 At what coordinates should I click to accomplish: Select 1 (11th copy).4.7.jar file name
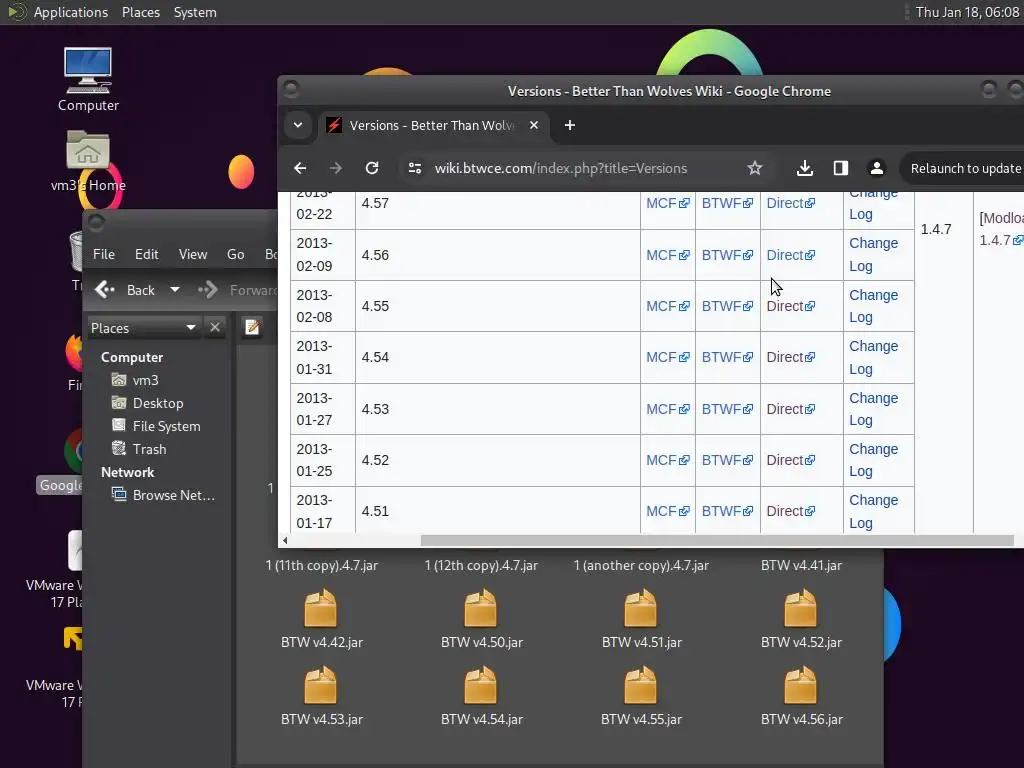(321, 566)
